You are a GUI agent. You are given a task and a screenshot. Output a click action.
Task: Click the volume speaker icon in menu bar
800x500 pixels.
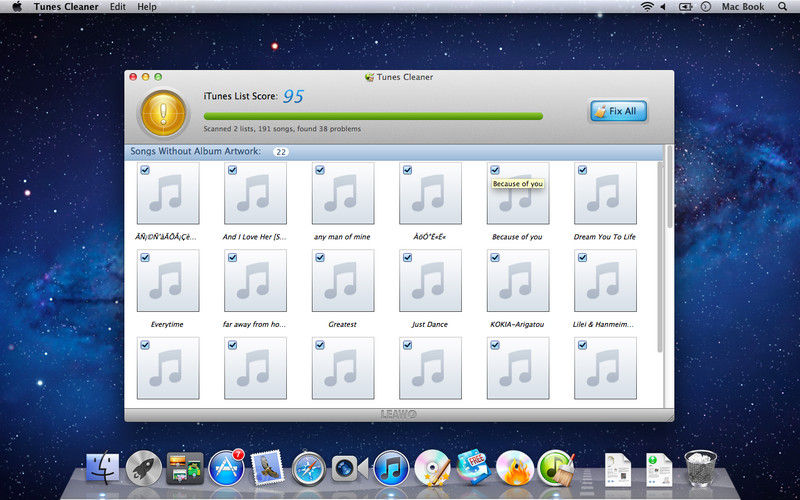point(663,7)
